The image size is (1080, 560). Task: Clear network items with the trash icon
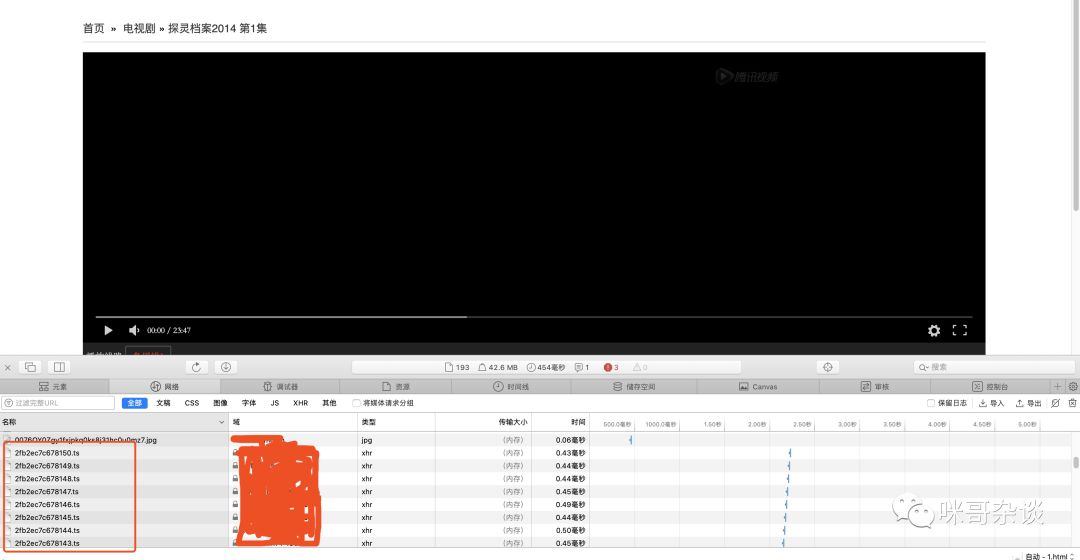tap(1072, 403)
